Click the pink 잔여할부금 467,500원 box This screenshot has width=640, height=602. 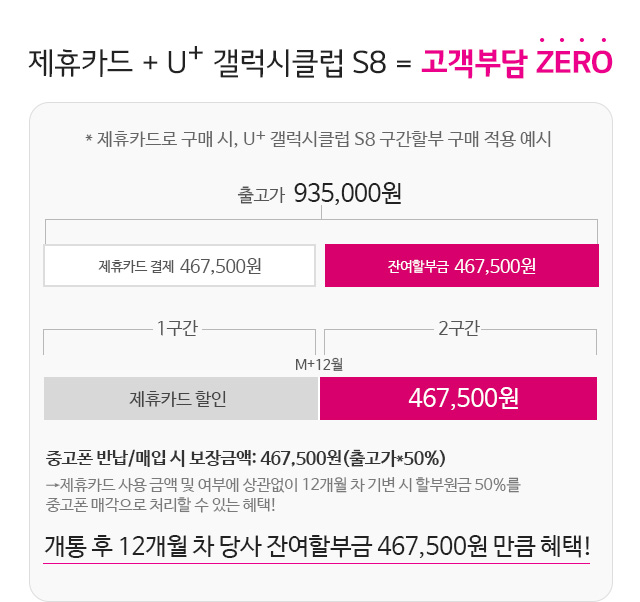[462, 266]
